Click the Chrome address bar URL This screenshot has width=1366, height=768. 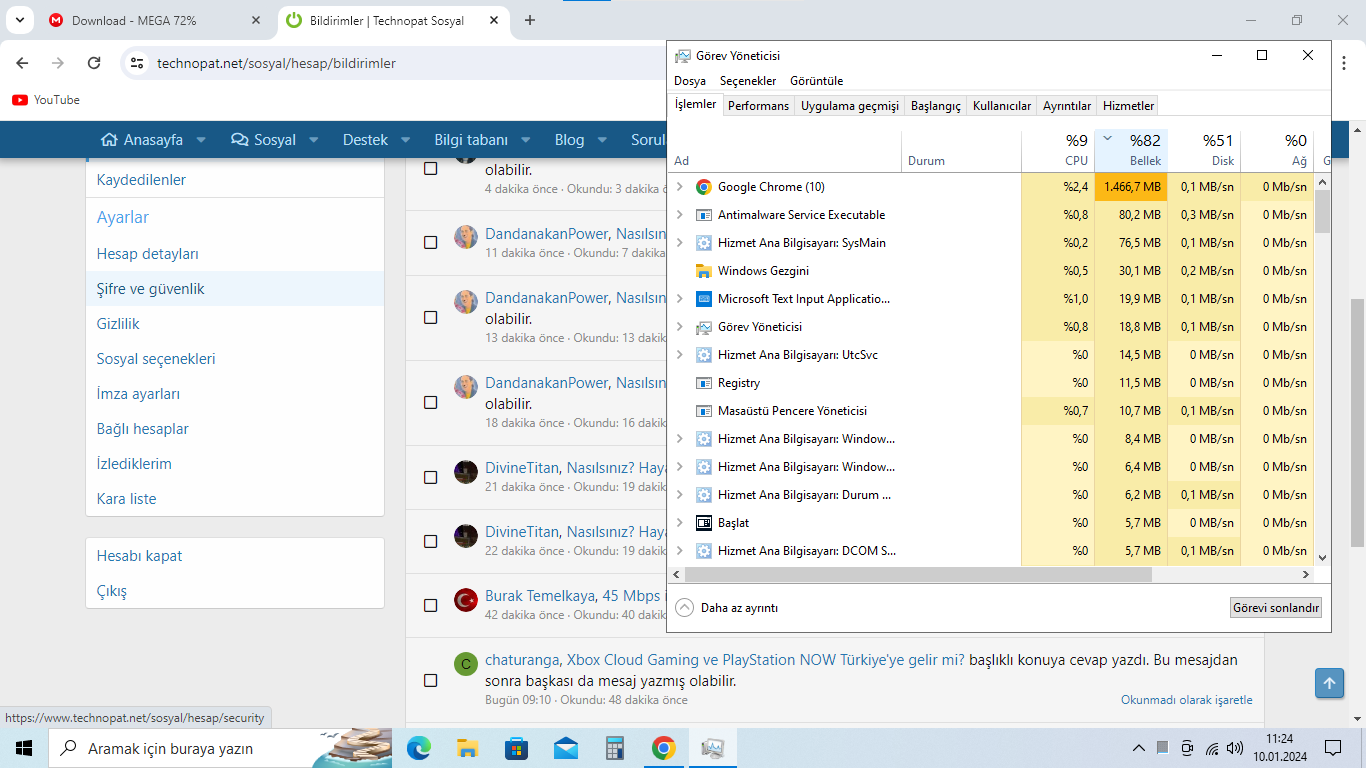[277, 63]
